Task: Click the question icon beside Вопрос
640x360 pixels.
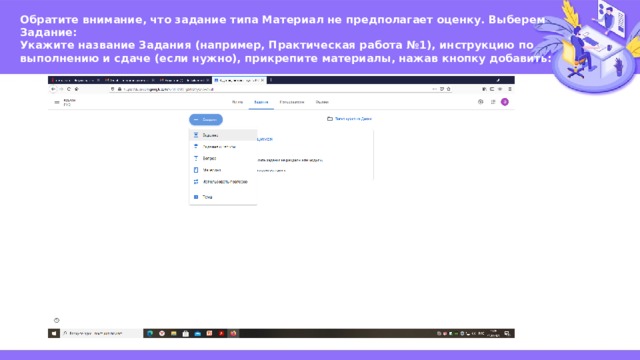Action: click(196, 158)
